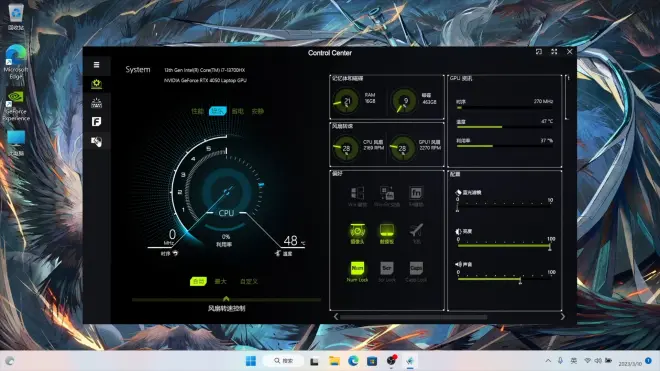The image size is (660, 371).
Task: Click the microphone tray icon
Action: click(x=560, y=361)
